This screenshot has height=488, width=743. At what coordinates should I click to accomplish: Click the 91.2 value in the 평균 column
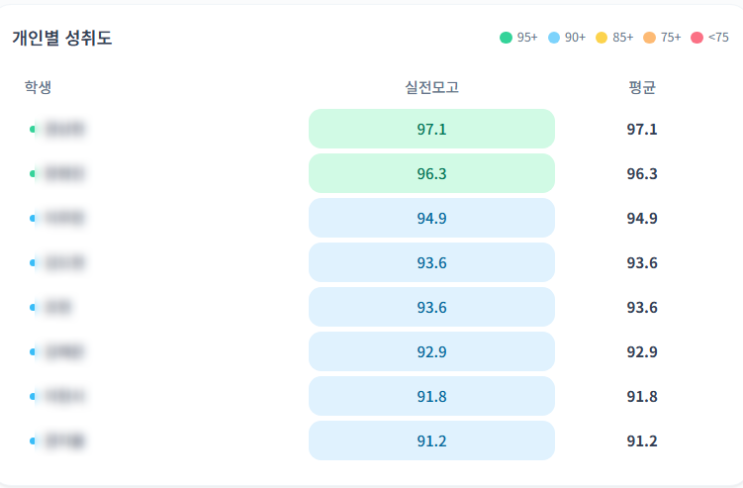(x=641, y=441)
